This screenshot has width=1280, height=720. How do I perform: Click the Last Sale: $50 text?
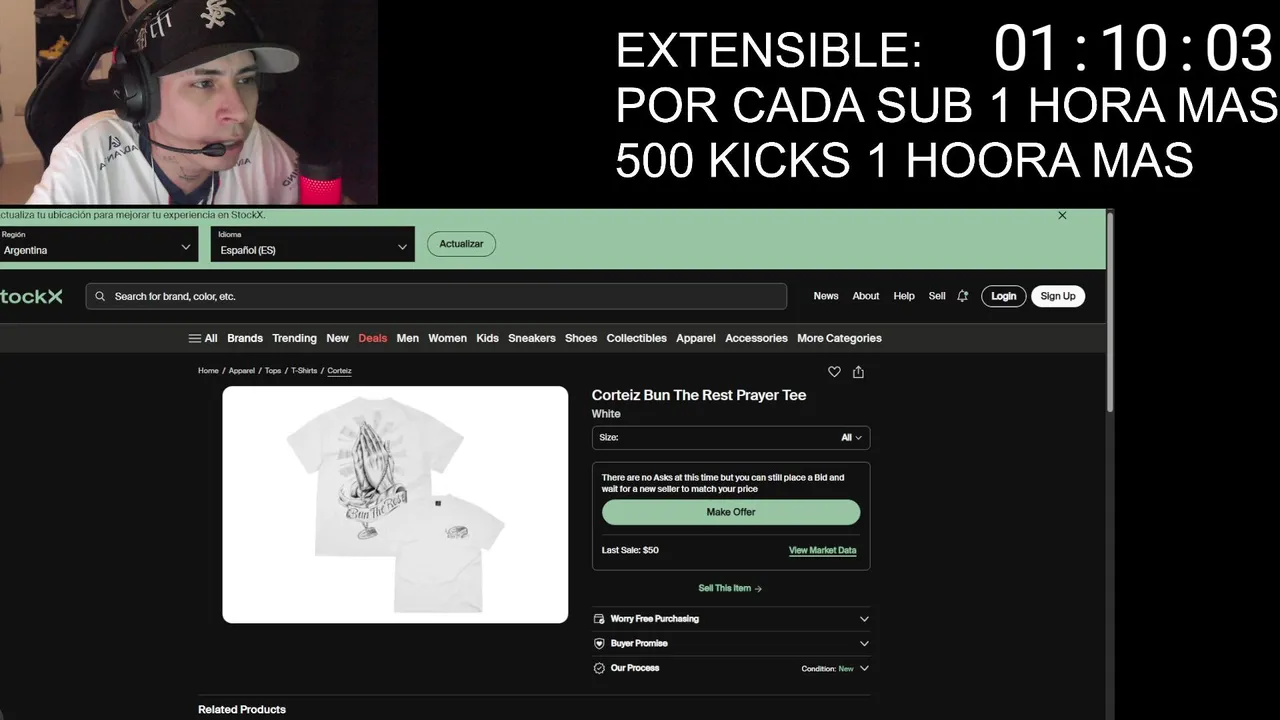[630, 550]
